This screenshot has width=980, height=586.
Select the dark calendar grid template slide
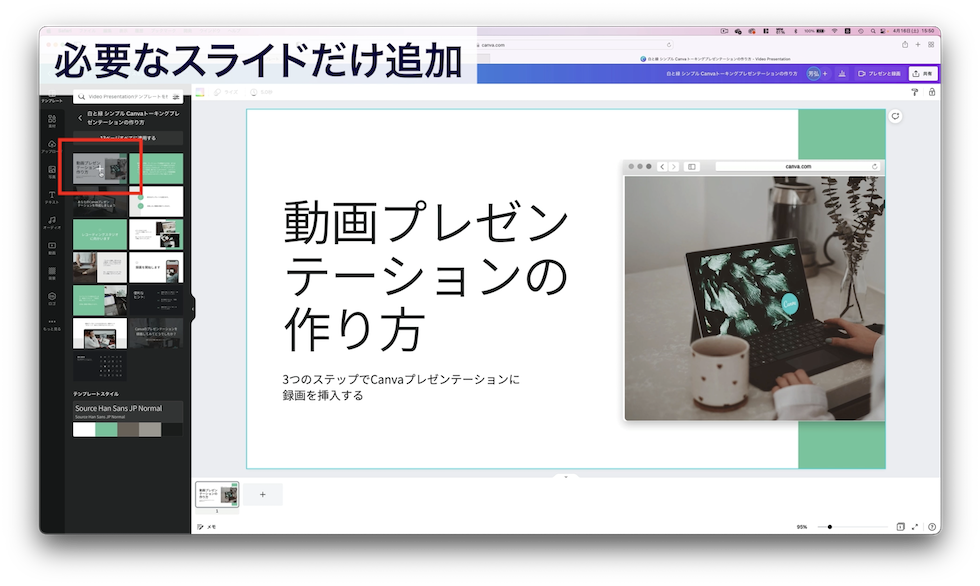coord(100,366)
